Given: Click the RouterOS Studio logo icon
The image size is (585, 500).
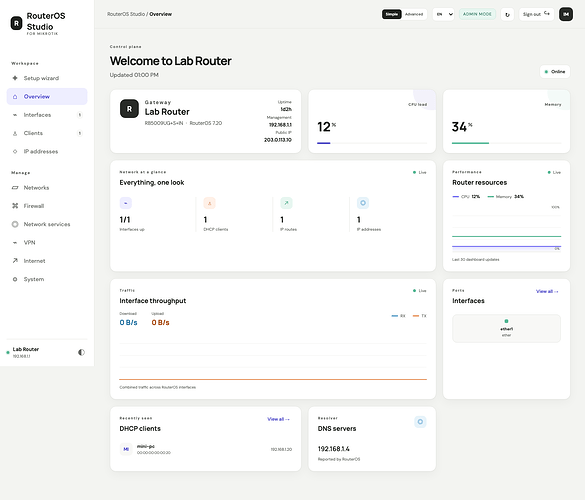Looking at the screenshot, I should (x=16, y=23).
